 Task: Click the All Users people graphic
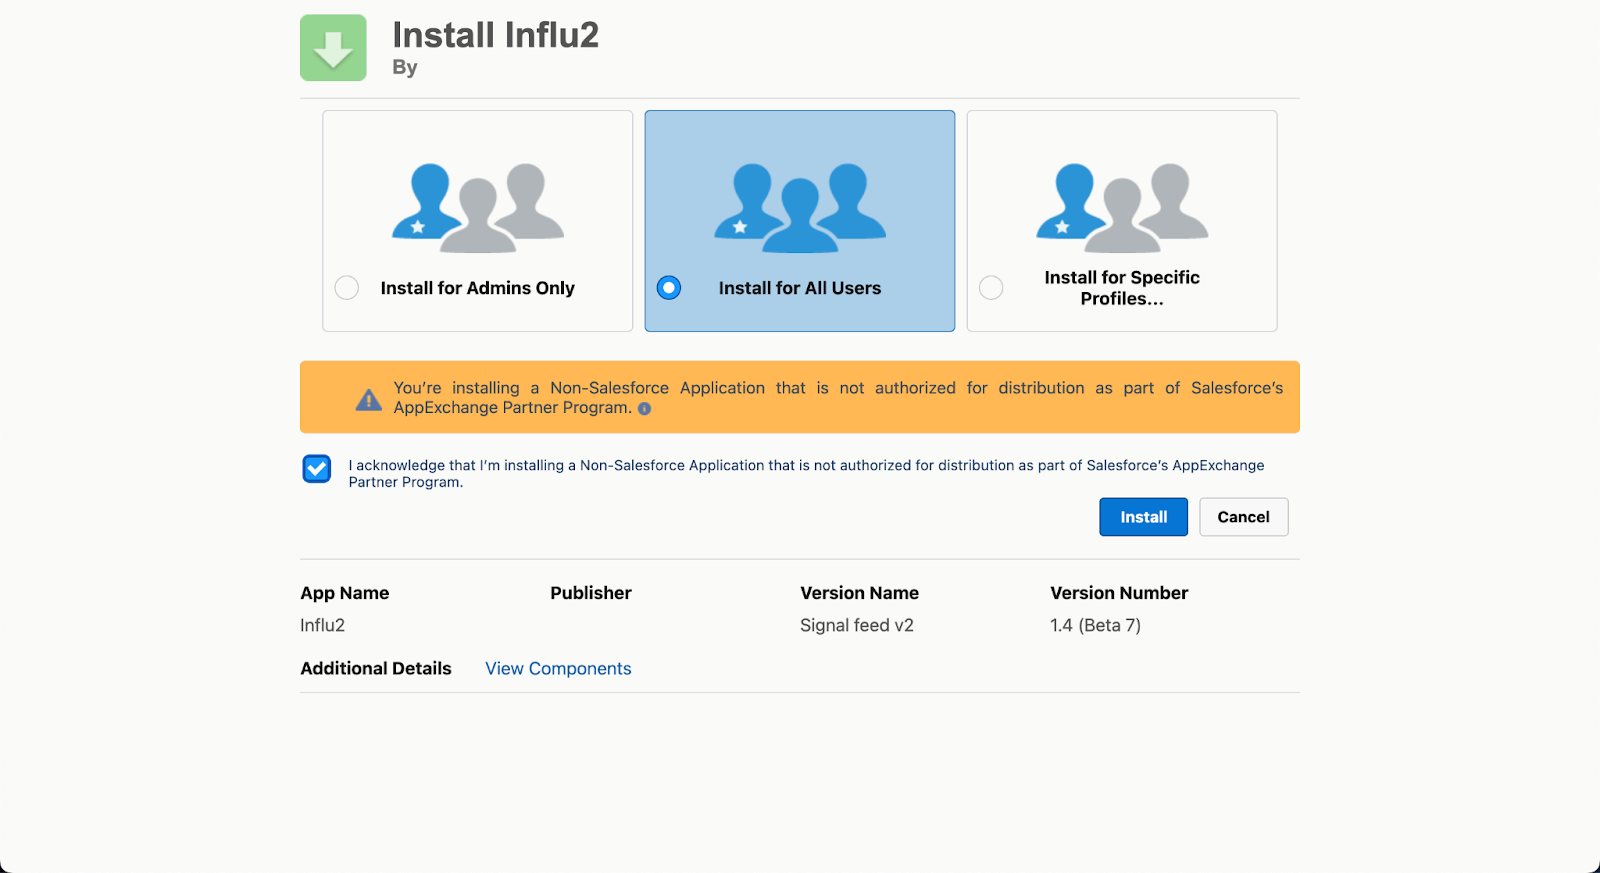click(800, 207)
